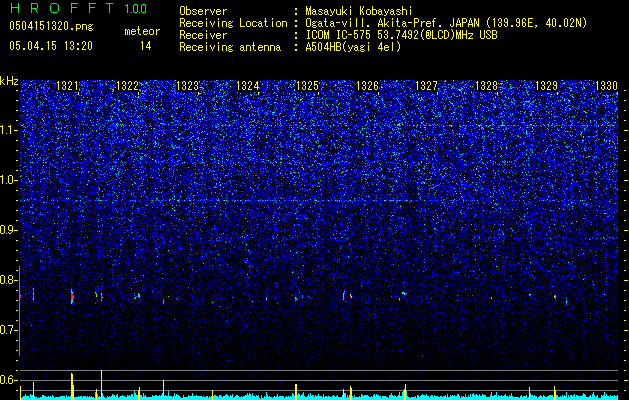Screen dimensions: 629x400
Task: Click the 0.9 kHz axis label
Action: [9, 230]
